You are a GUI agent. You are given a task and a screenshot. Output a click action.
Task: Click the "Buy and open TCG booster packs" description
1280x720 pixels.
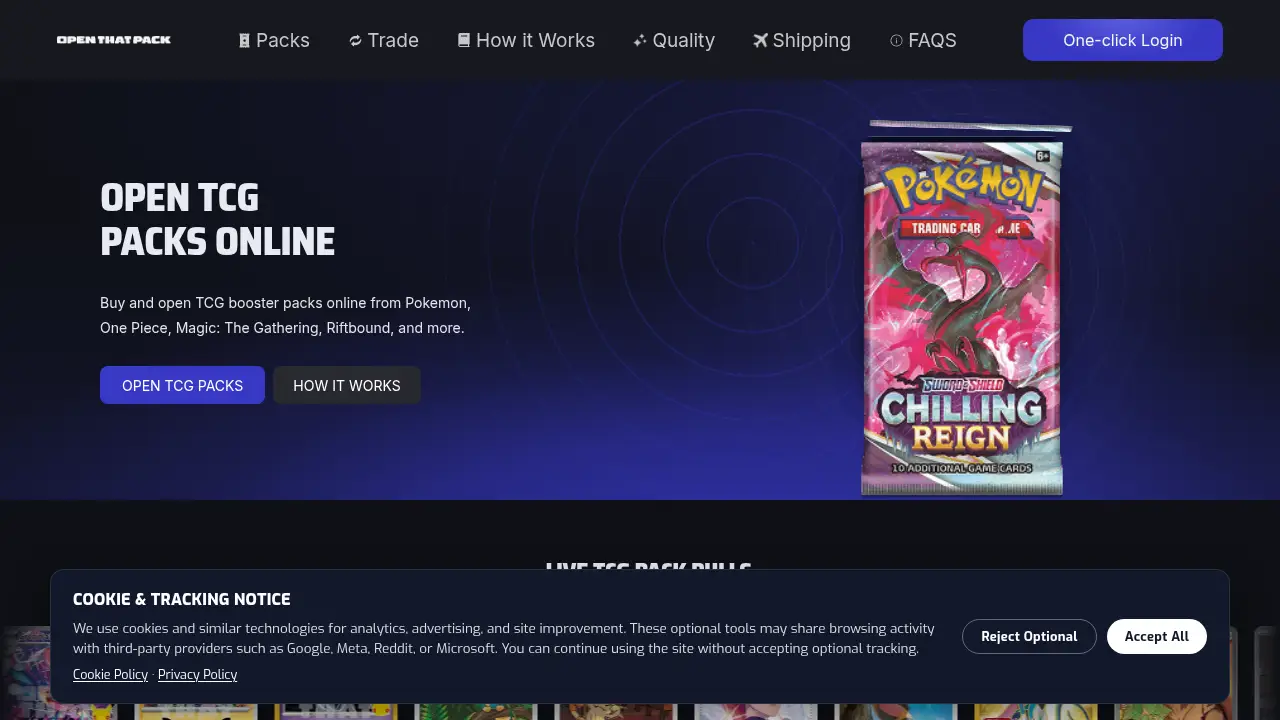[285, 315]
